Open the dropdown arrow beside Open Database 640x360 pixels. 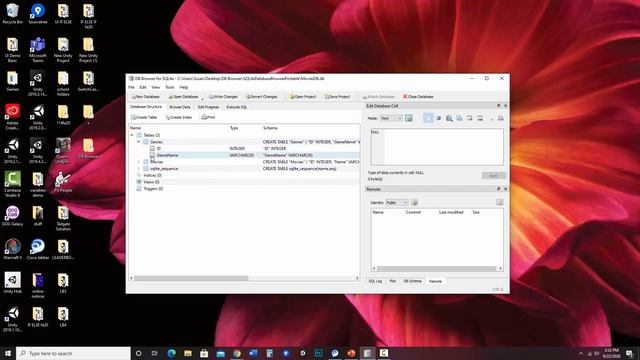[202, 98]
